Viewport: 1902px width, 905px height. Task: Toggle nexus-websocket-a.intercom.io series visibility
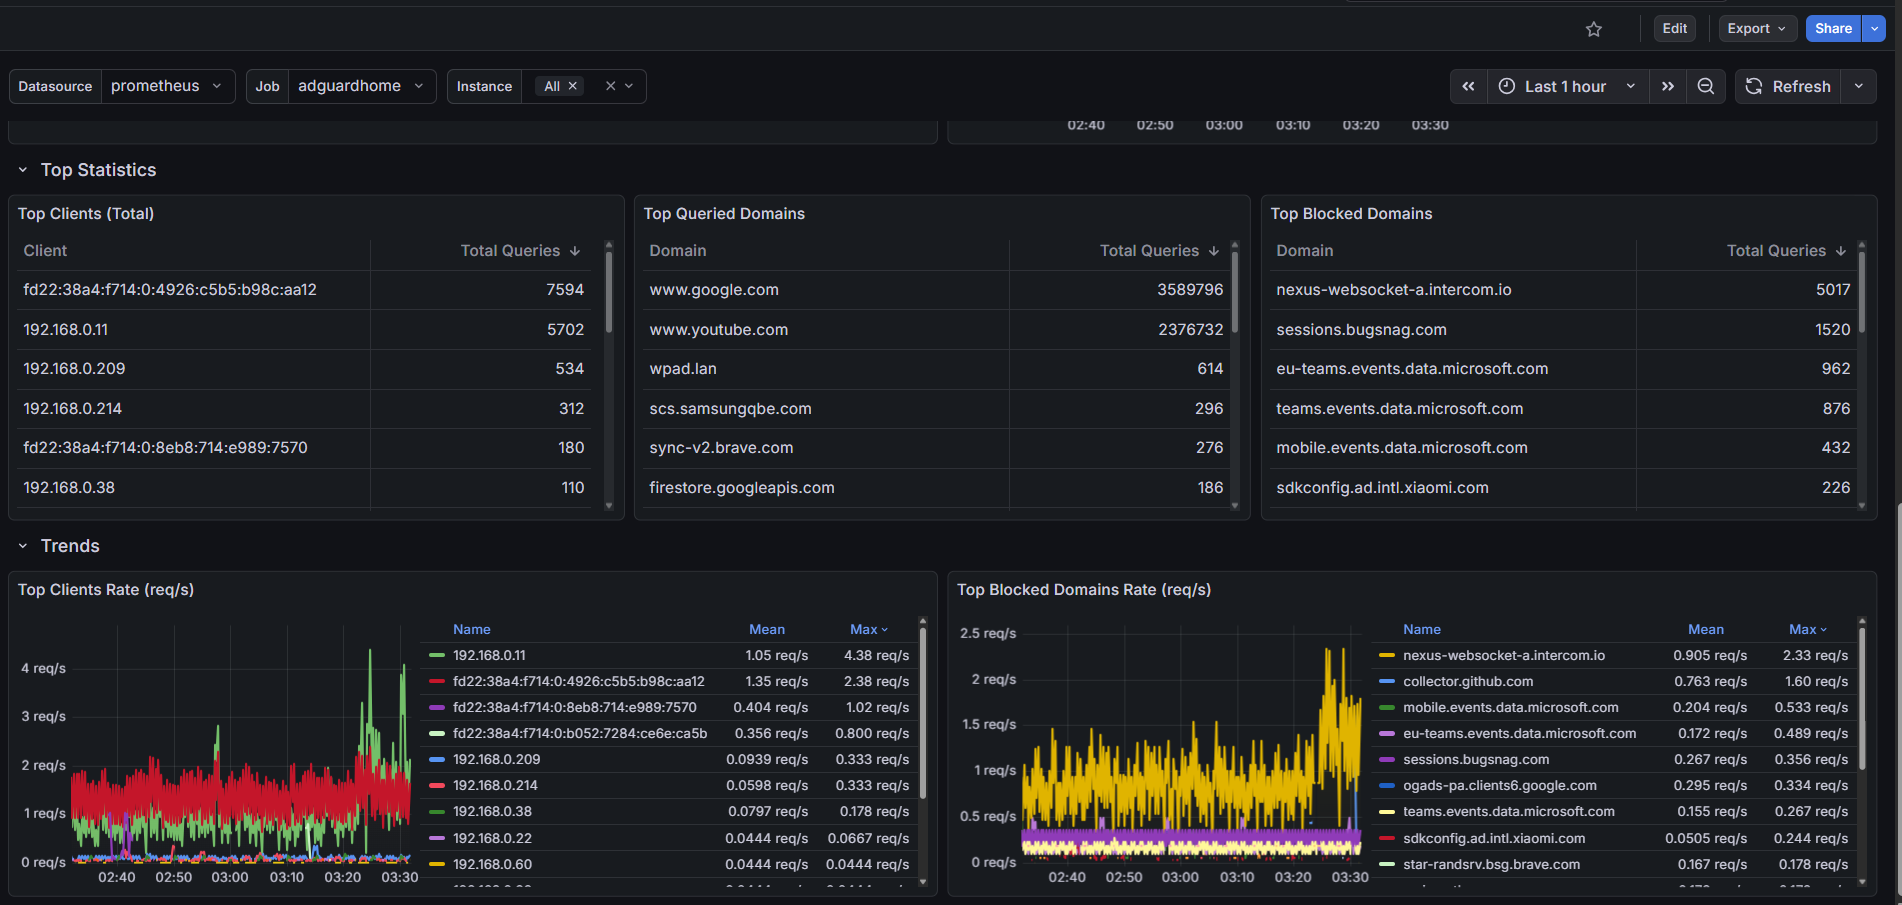[x=1503, y=656]
